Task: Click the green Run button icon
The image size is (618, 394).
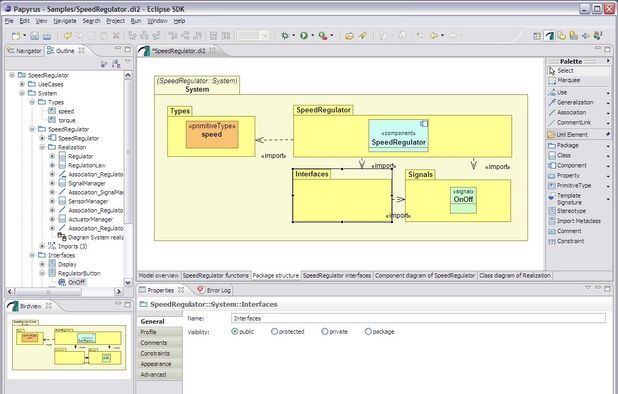Action: 303,36
